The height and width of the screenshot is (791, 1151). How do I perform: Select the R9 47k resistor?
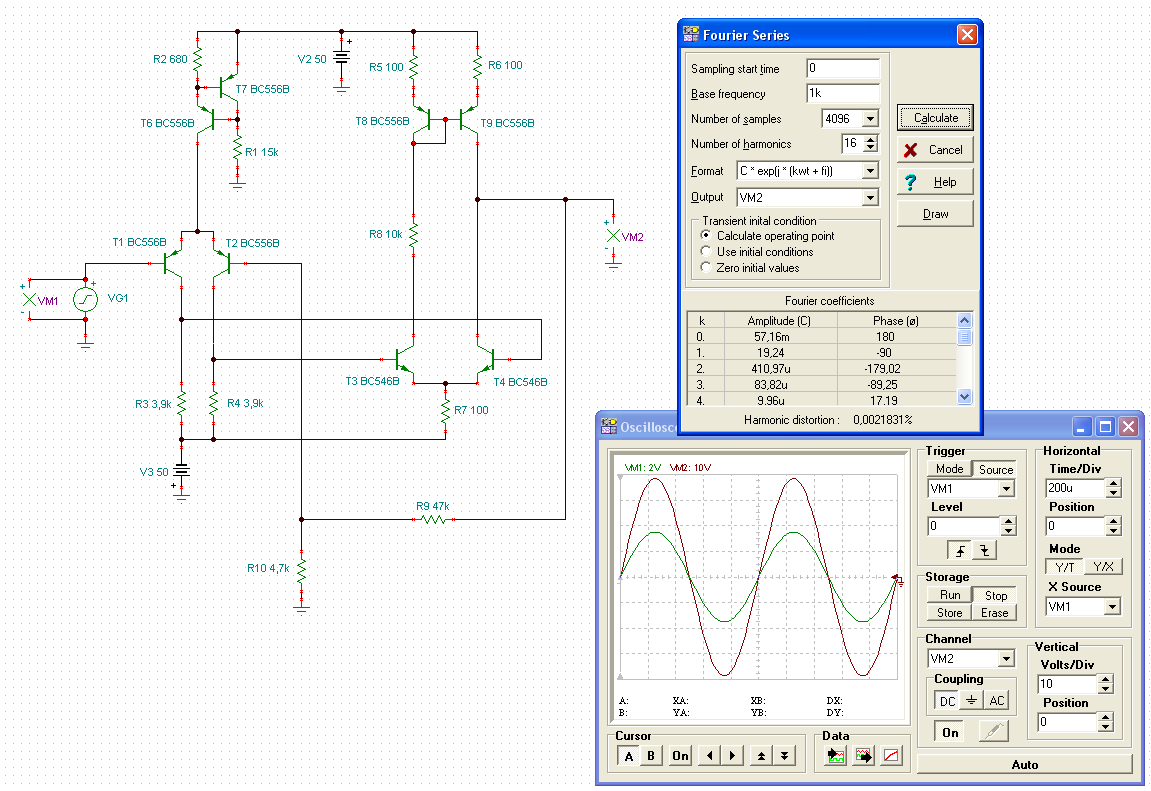click(433, 520)
